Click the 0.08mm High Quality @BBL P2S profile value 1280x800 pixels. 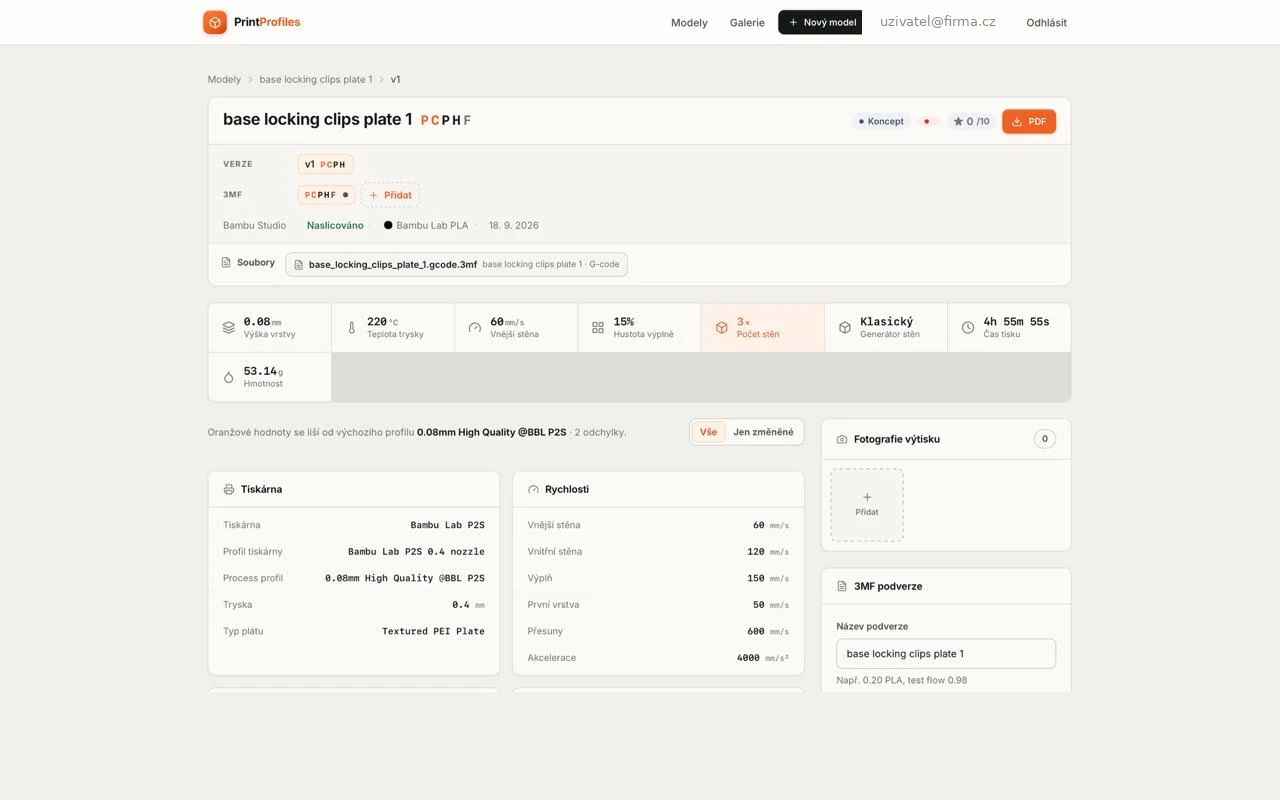point(405,578)
